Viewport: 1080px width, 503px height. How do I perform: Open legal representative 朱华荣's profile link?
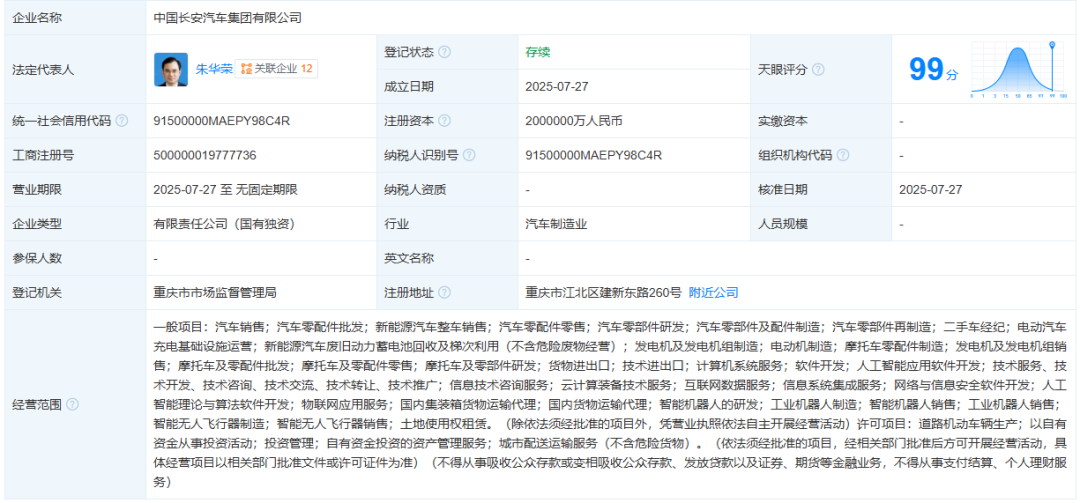pyautogui.click(x=214, y=69)
